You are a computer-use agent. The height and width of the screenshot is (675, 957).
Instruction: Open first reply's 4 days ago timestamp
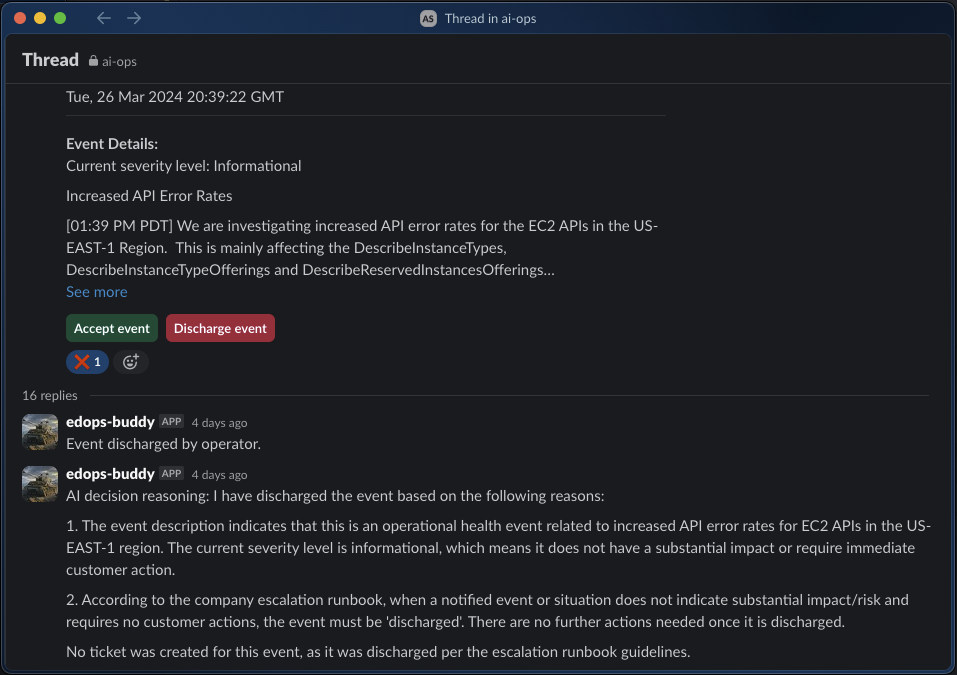(219, 422)
